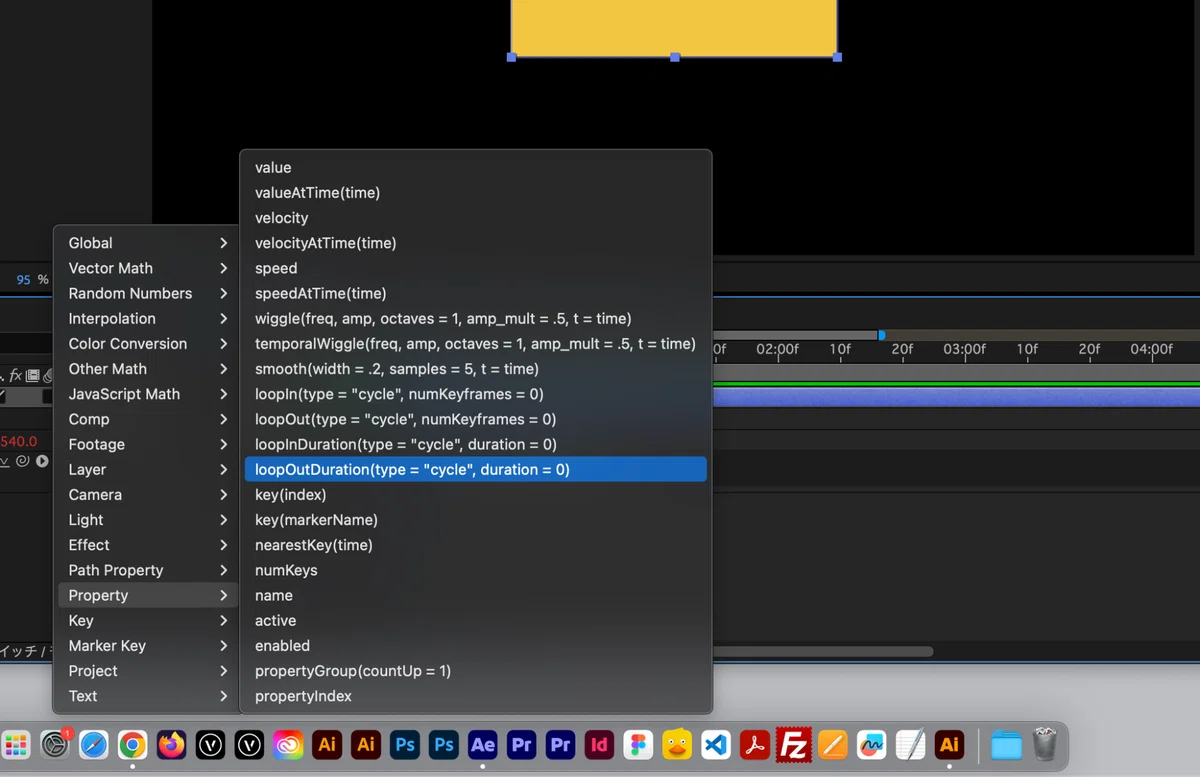Click the expression language menu play-arrow icon
This screenshot has width=1200, height=777.
[x=42, y=461]
